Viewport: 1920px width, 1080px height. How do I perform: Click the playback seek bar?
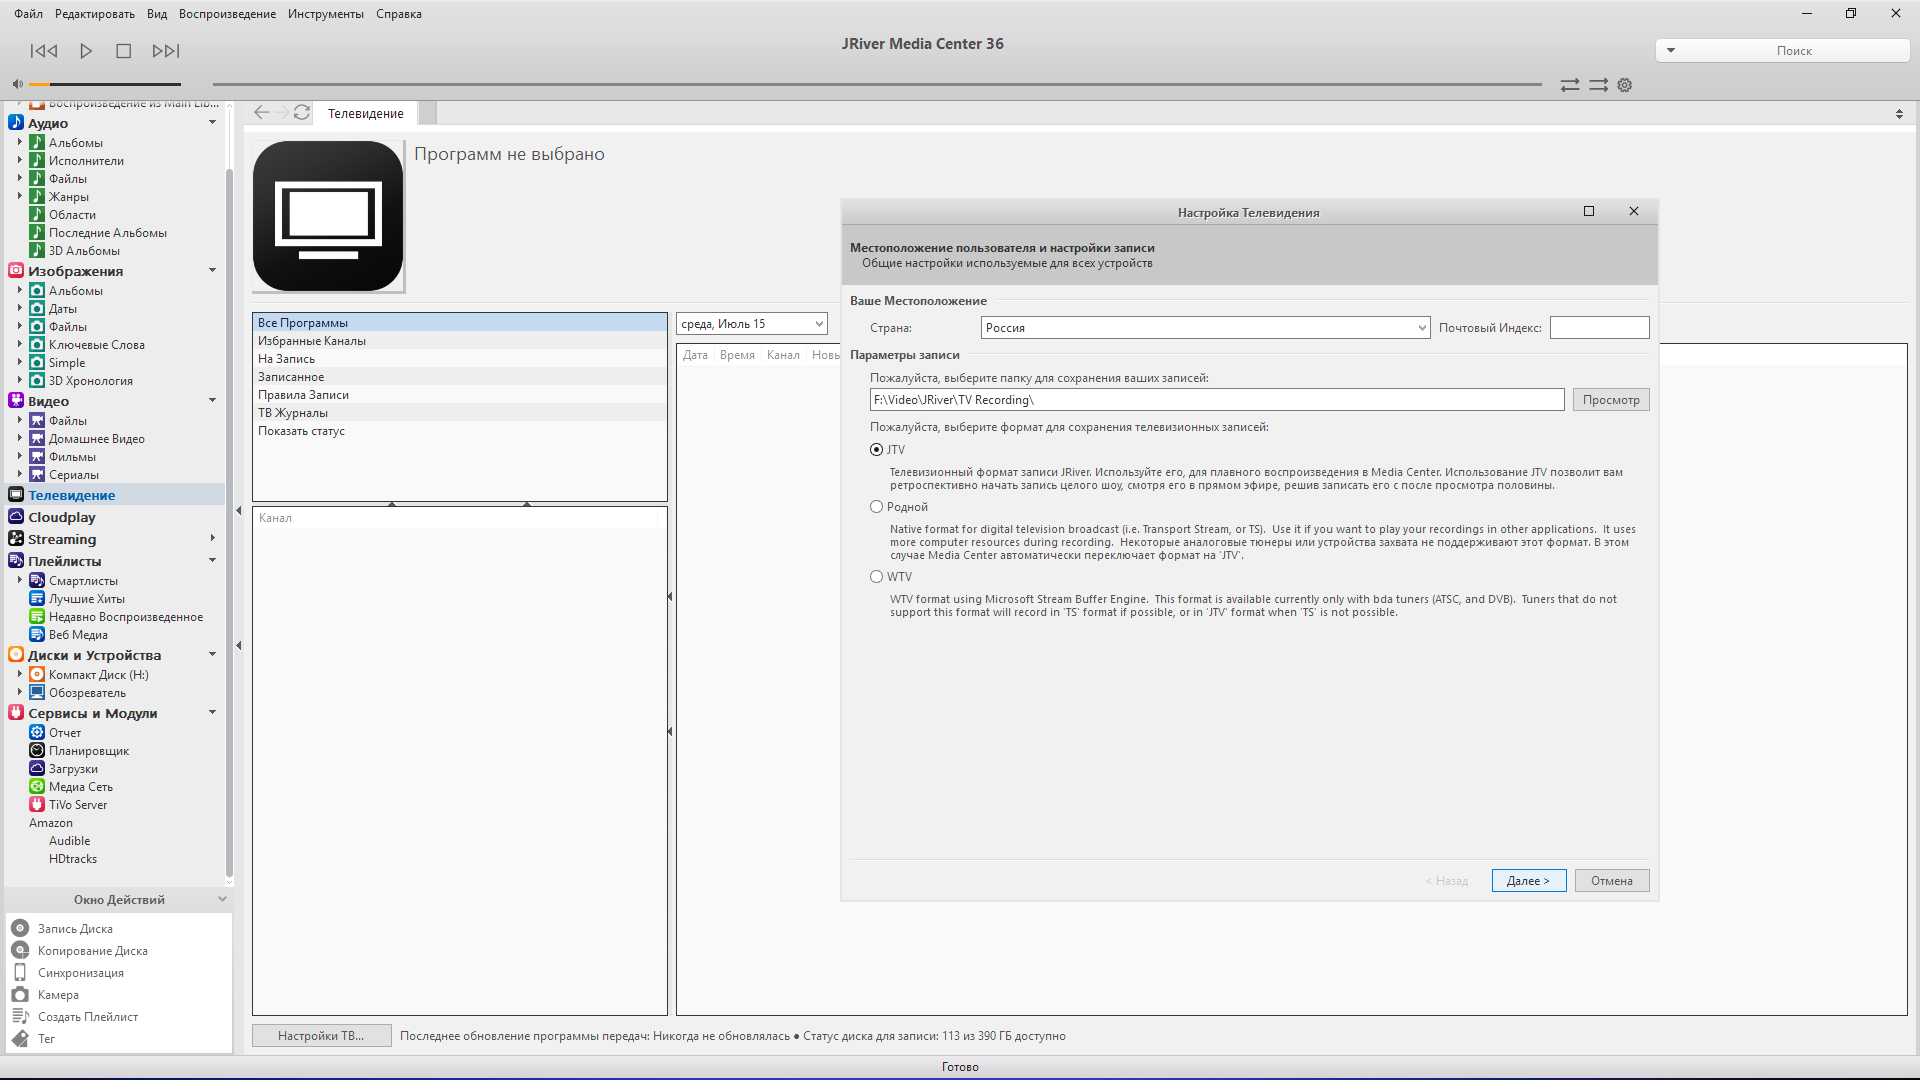[x=877, y=84]
